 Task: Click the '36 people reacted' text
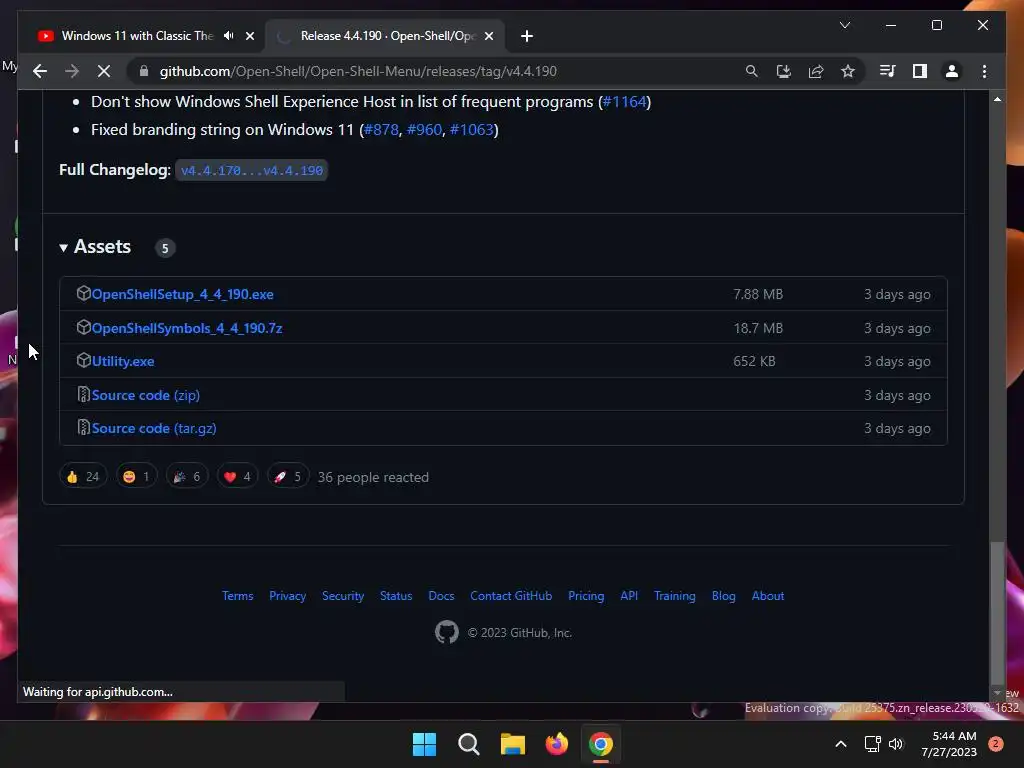point(373,477)
